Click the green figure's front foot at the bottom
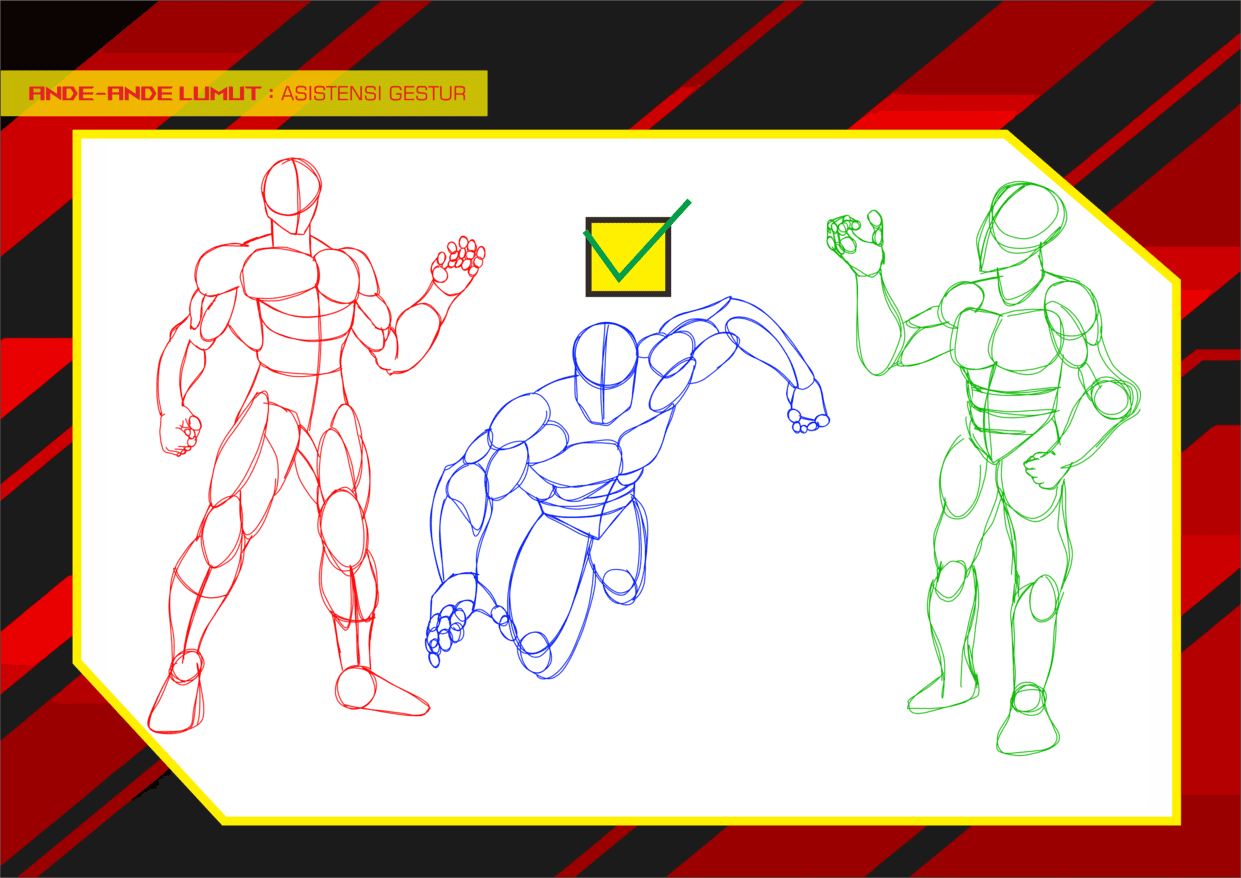This screenshot has height=878, width=1241. pos(1027,725)
